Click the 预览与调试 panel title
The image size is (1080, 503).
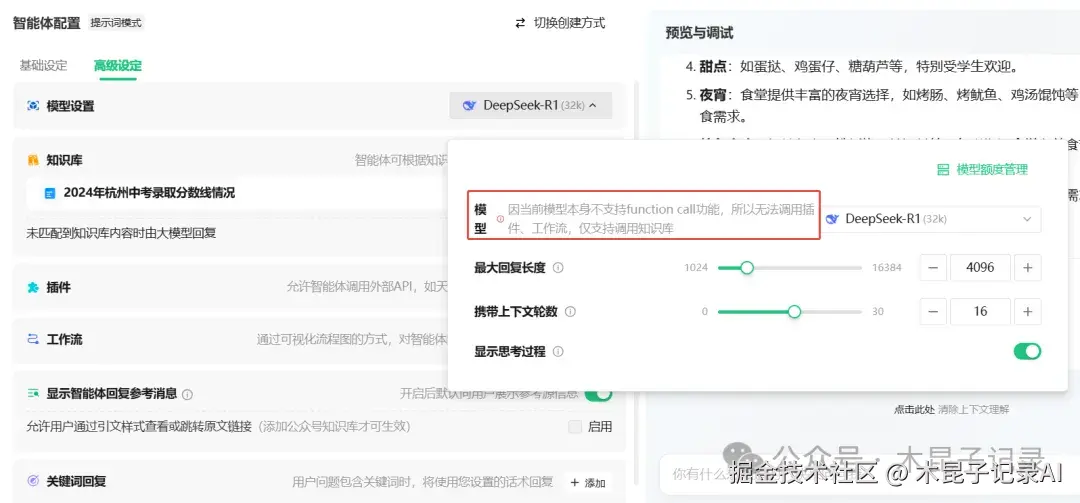[699, 32]
